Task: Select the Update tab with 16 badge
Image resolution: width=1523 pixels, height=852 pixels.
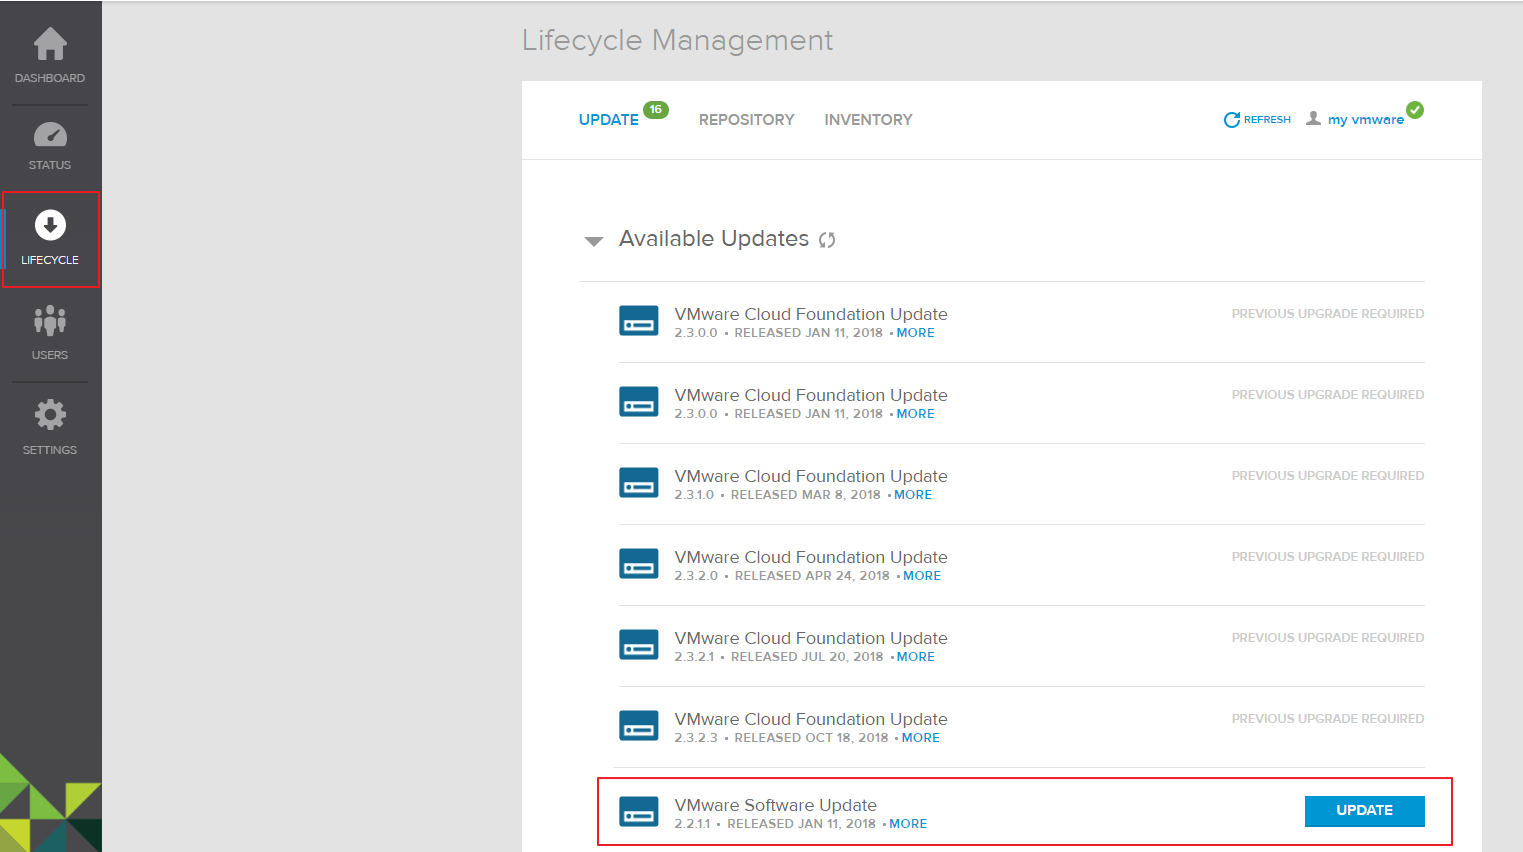Action: pos(609,120)
